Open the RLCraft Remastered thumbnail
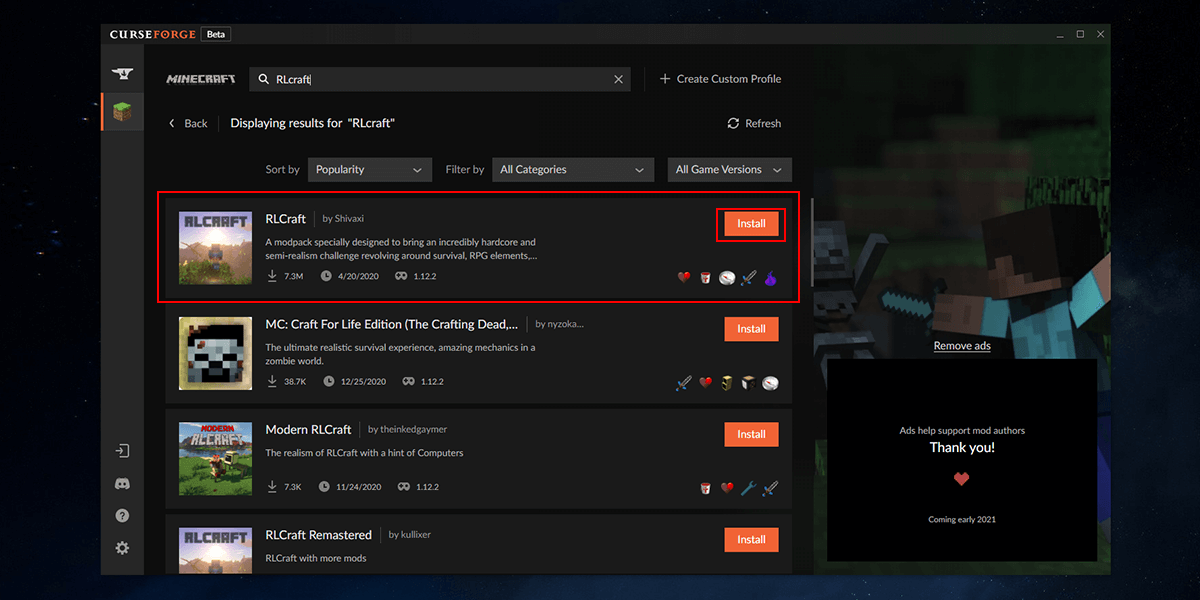 pyautogui.click(x=215, y=550)
